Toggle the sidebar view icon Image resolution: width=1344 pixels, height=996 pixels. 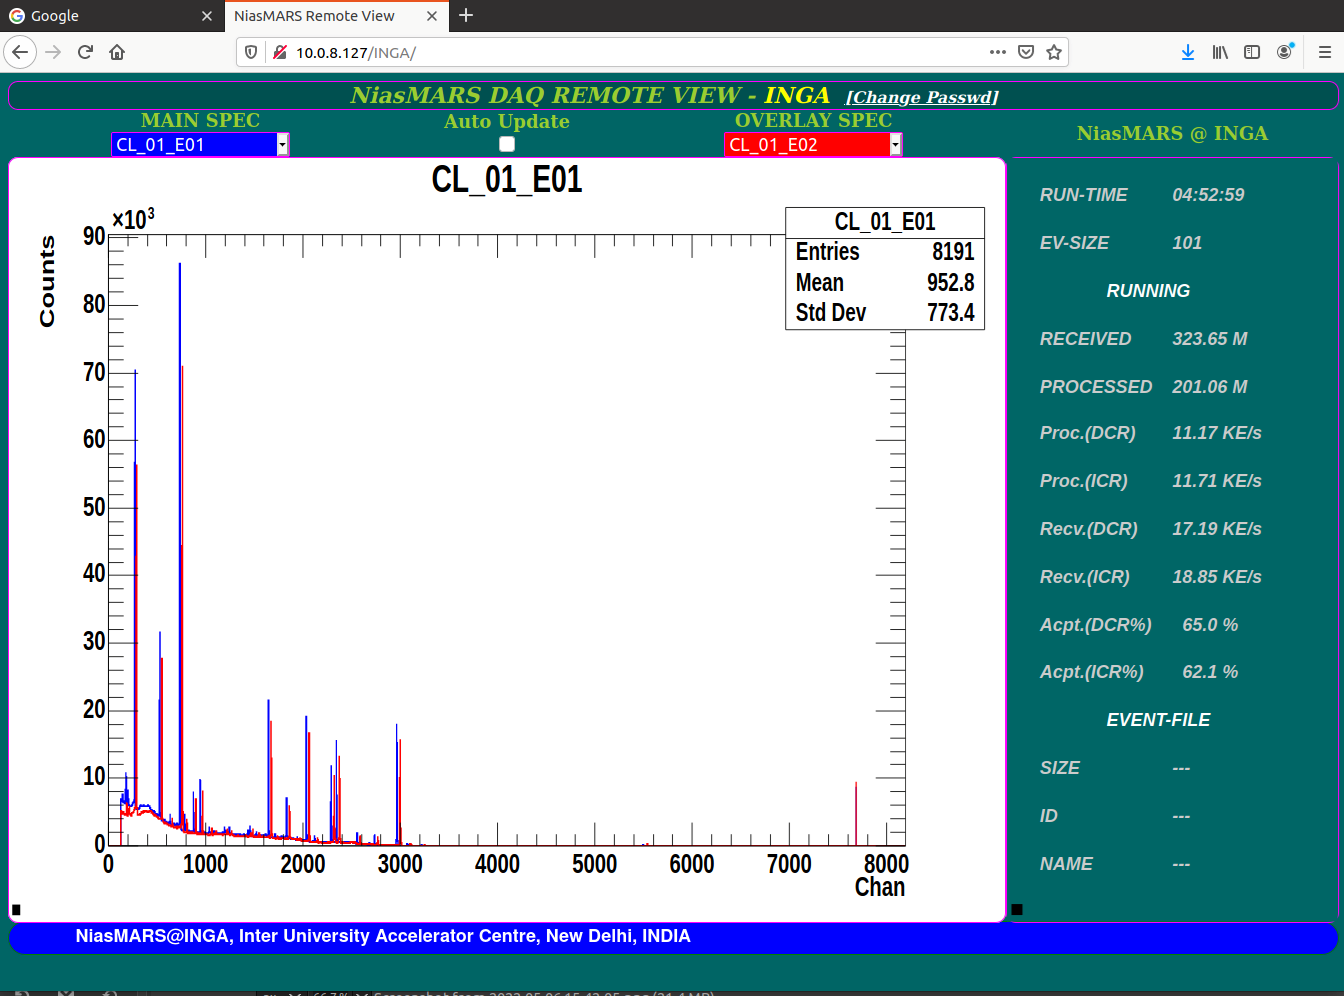coord(1252,52)
